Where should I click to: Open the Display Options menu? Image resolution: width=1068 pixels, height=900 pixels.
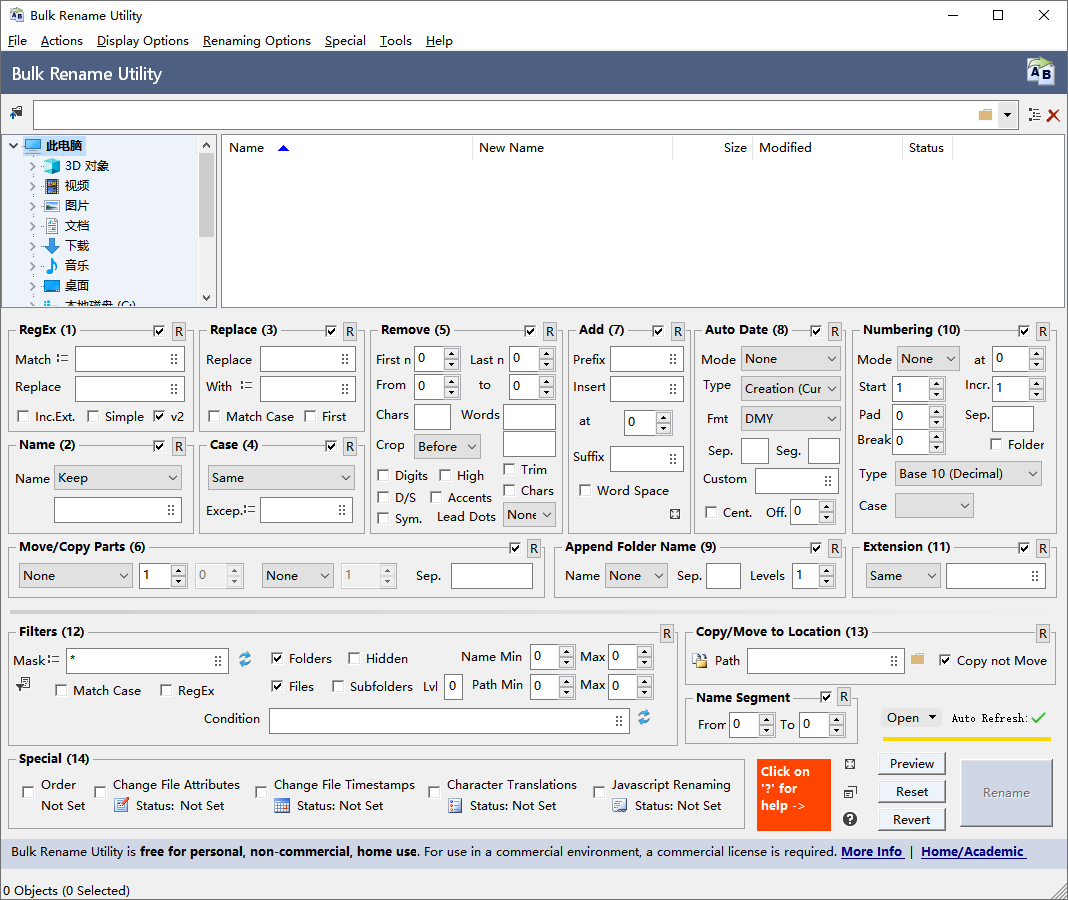(142, 41)
